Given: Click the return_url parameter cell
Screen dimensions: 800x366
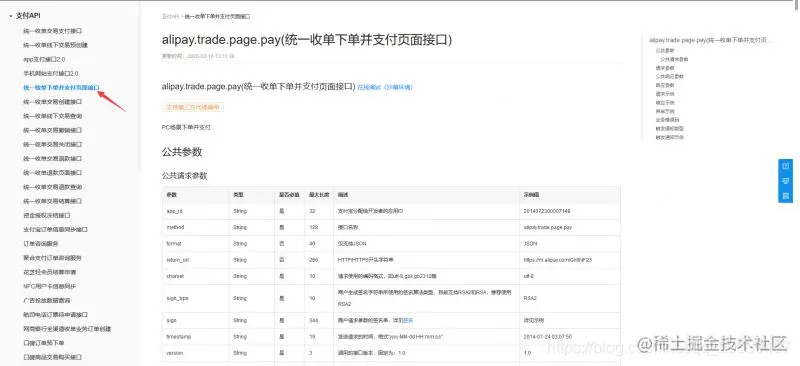Looking at the screenshot, I should [x=196, y=260].
